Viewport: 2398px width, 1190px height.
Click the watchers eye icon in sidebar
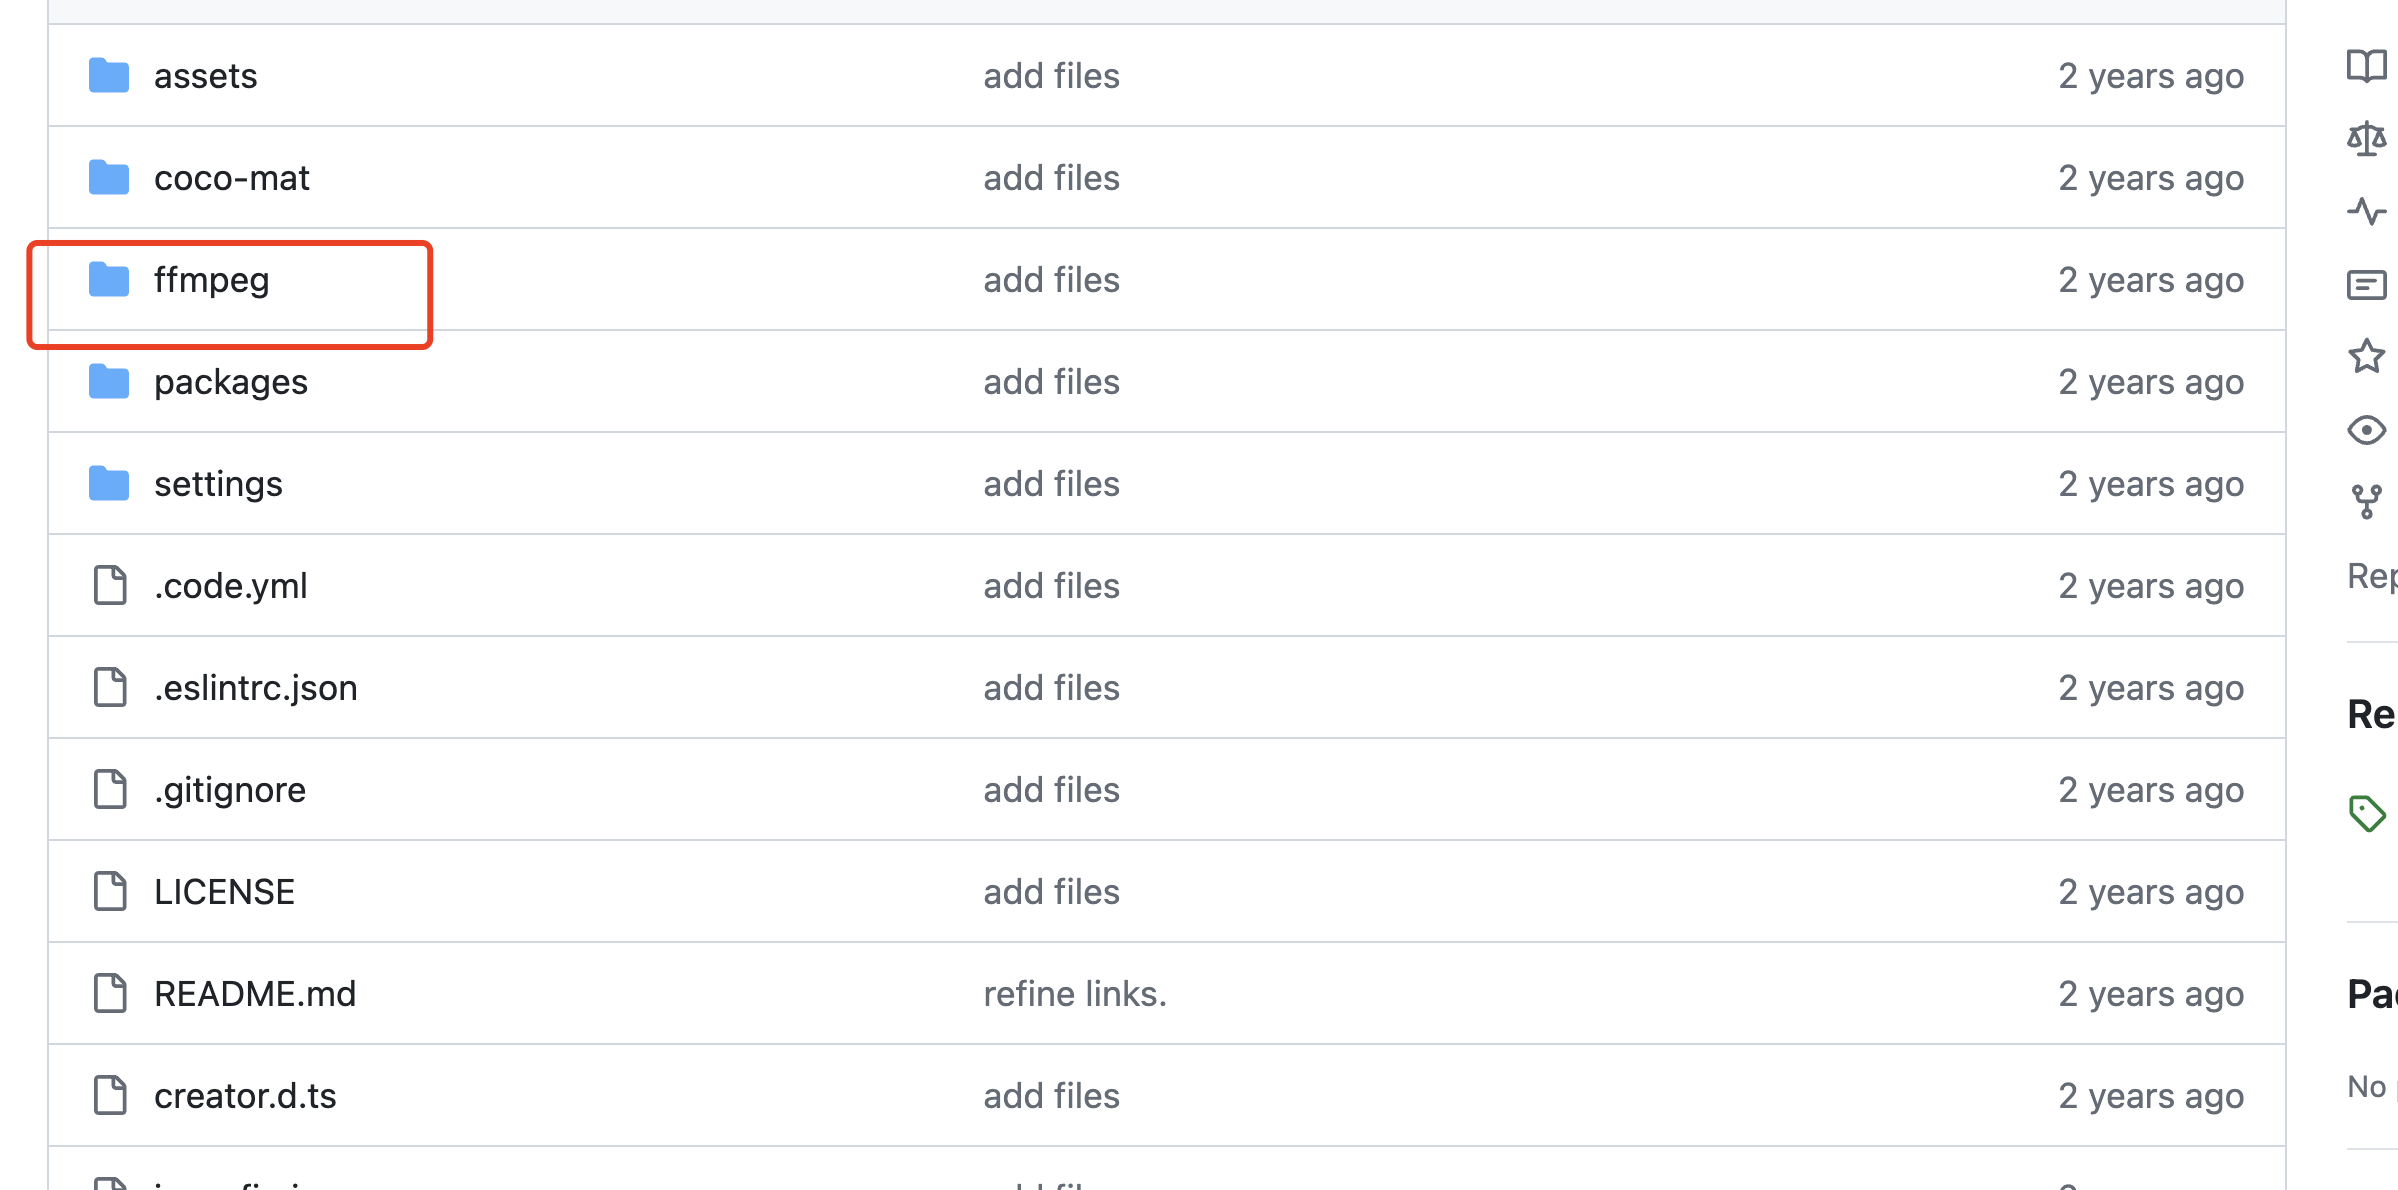(2366, 430)
